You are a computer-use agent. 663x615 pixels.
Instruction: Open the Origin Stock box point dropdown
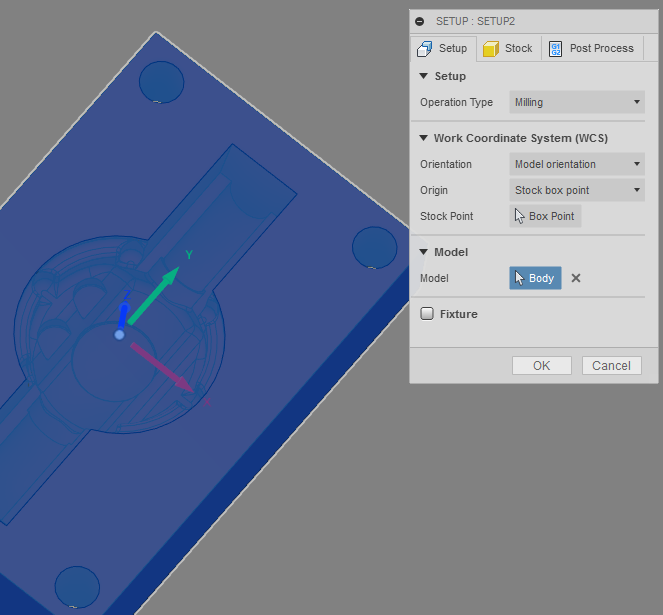577,190
